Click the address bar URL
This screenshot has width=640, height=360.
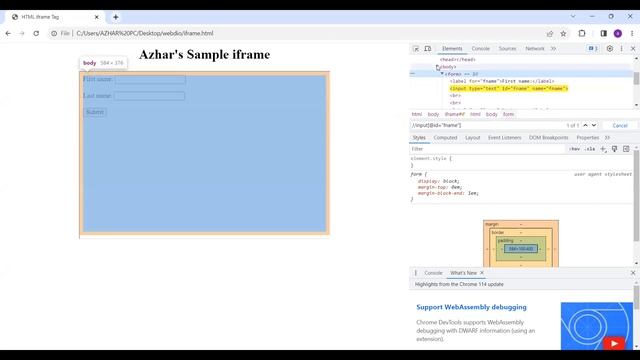[x=145, y=33]
